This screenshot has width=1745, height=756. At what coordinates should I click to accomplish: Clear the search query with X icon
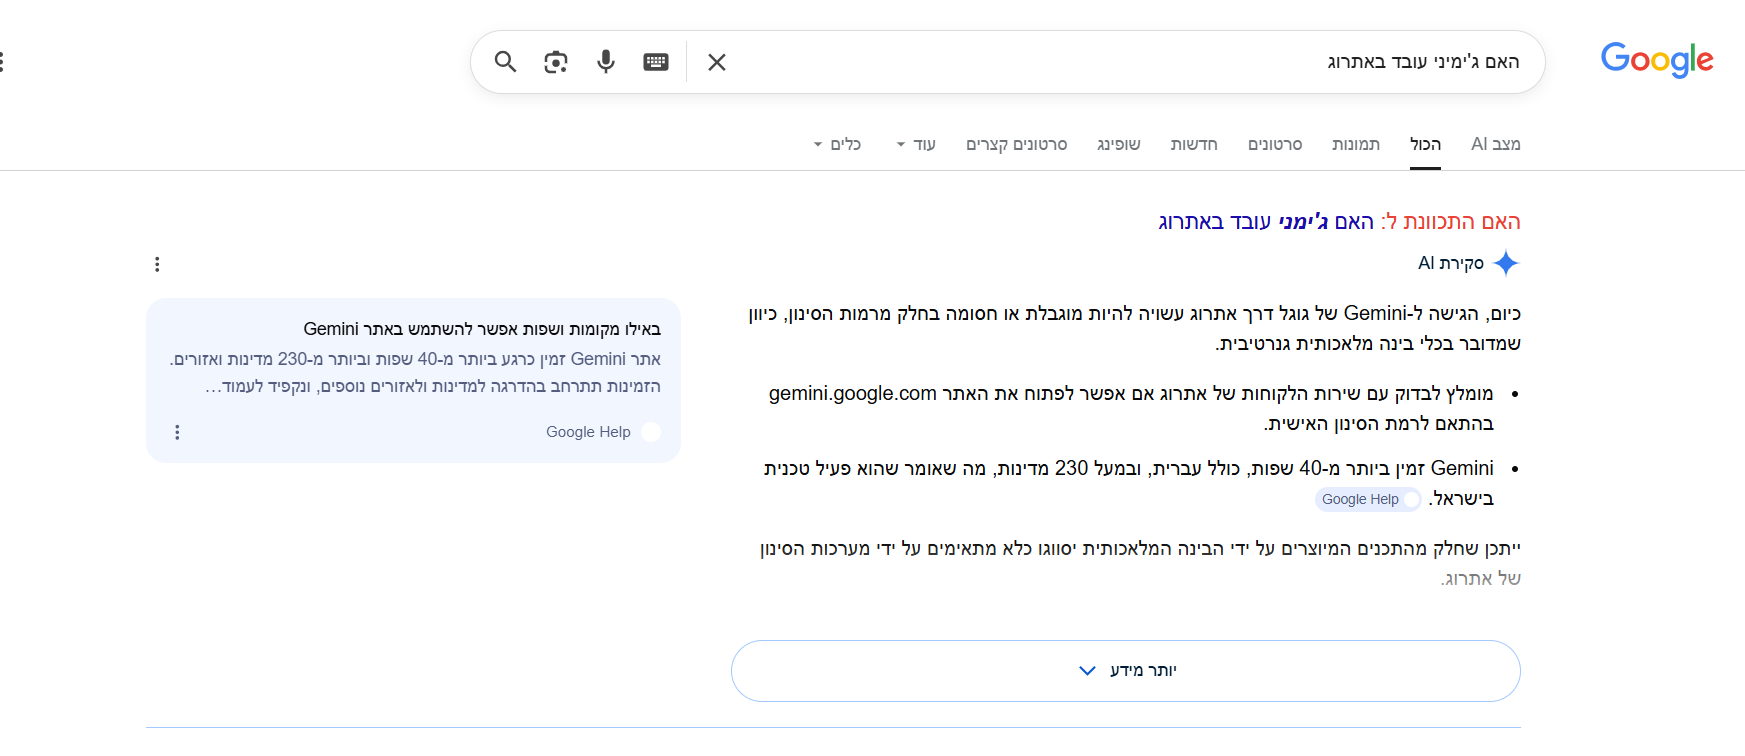coord(717,62)
